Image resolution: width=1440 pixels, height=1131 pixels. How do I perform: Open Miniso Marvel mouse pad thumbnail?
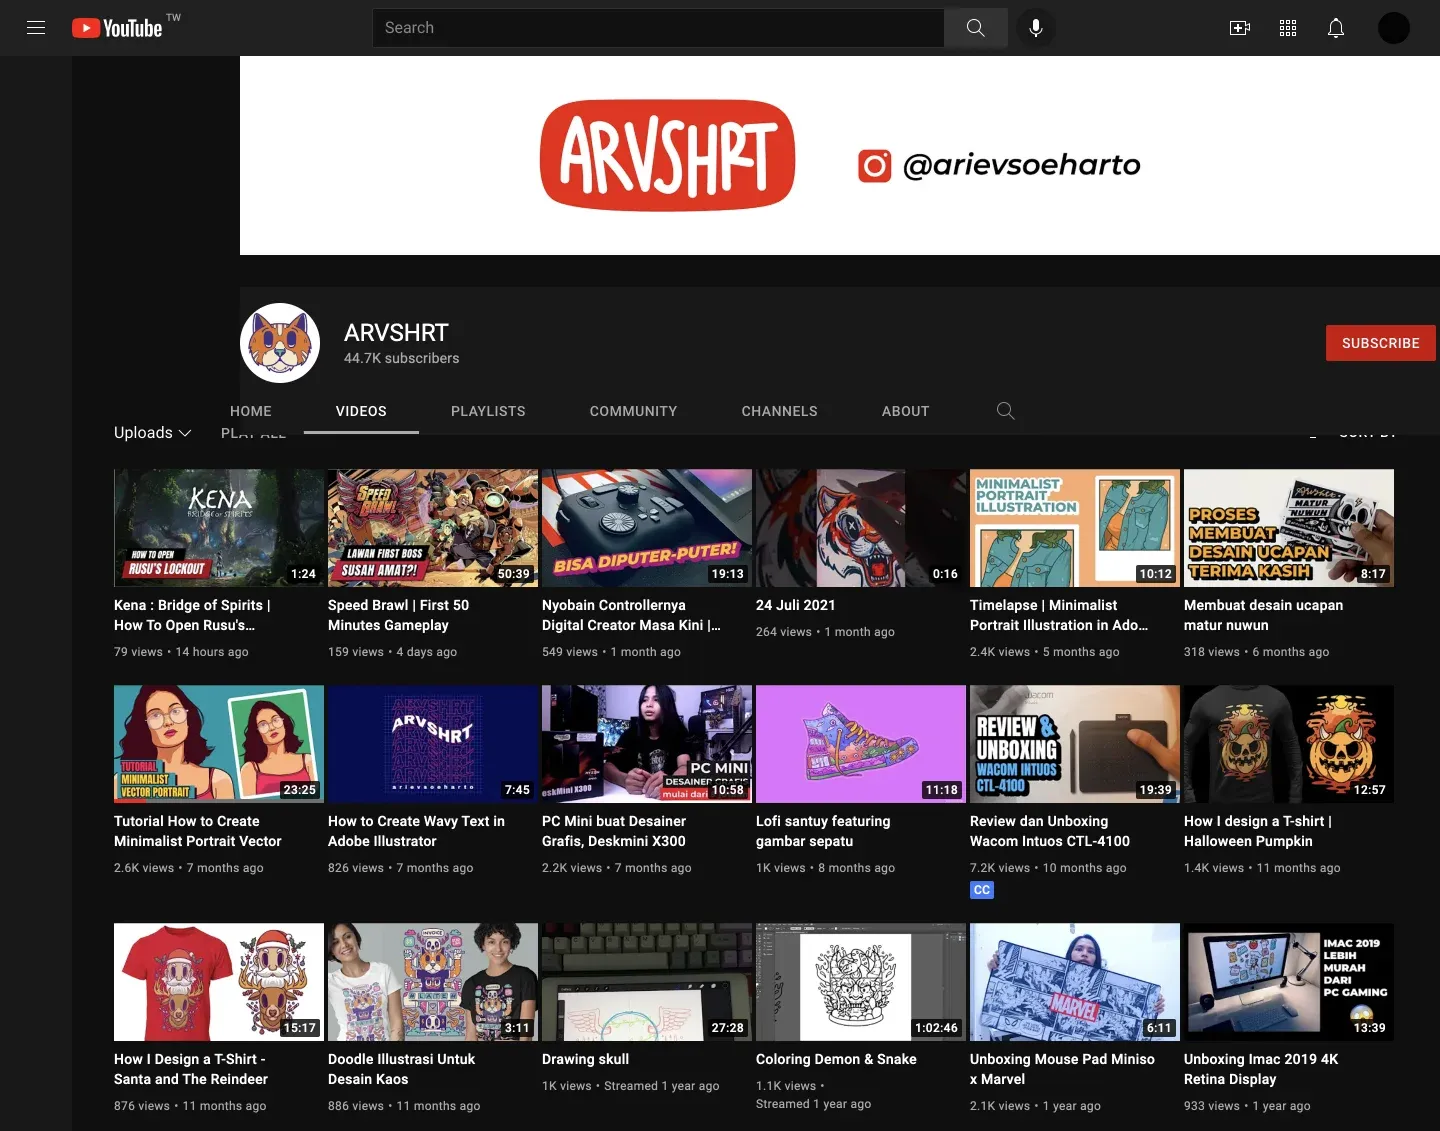tap(1075, 982)
